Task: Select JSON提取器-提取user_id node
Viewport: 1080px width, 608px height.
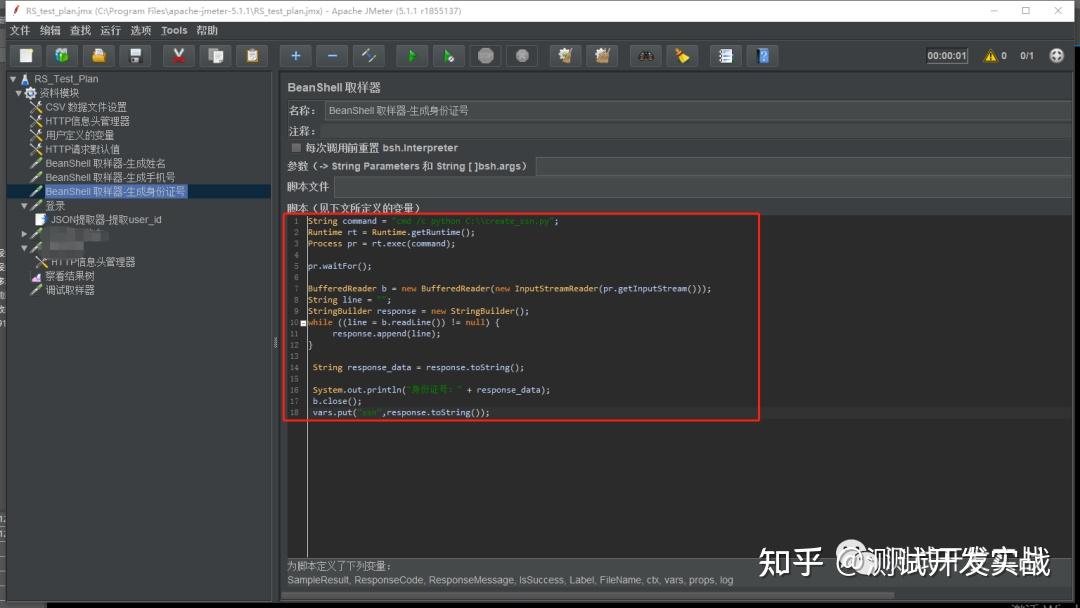Action: pyautogui.click(x=106, y=220)
